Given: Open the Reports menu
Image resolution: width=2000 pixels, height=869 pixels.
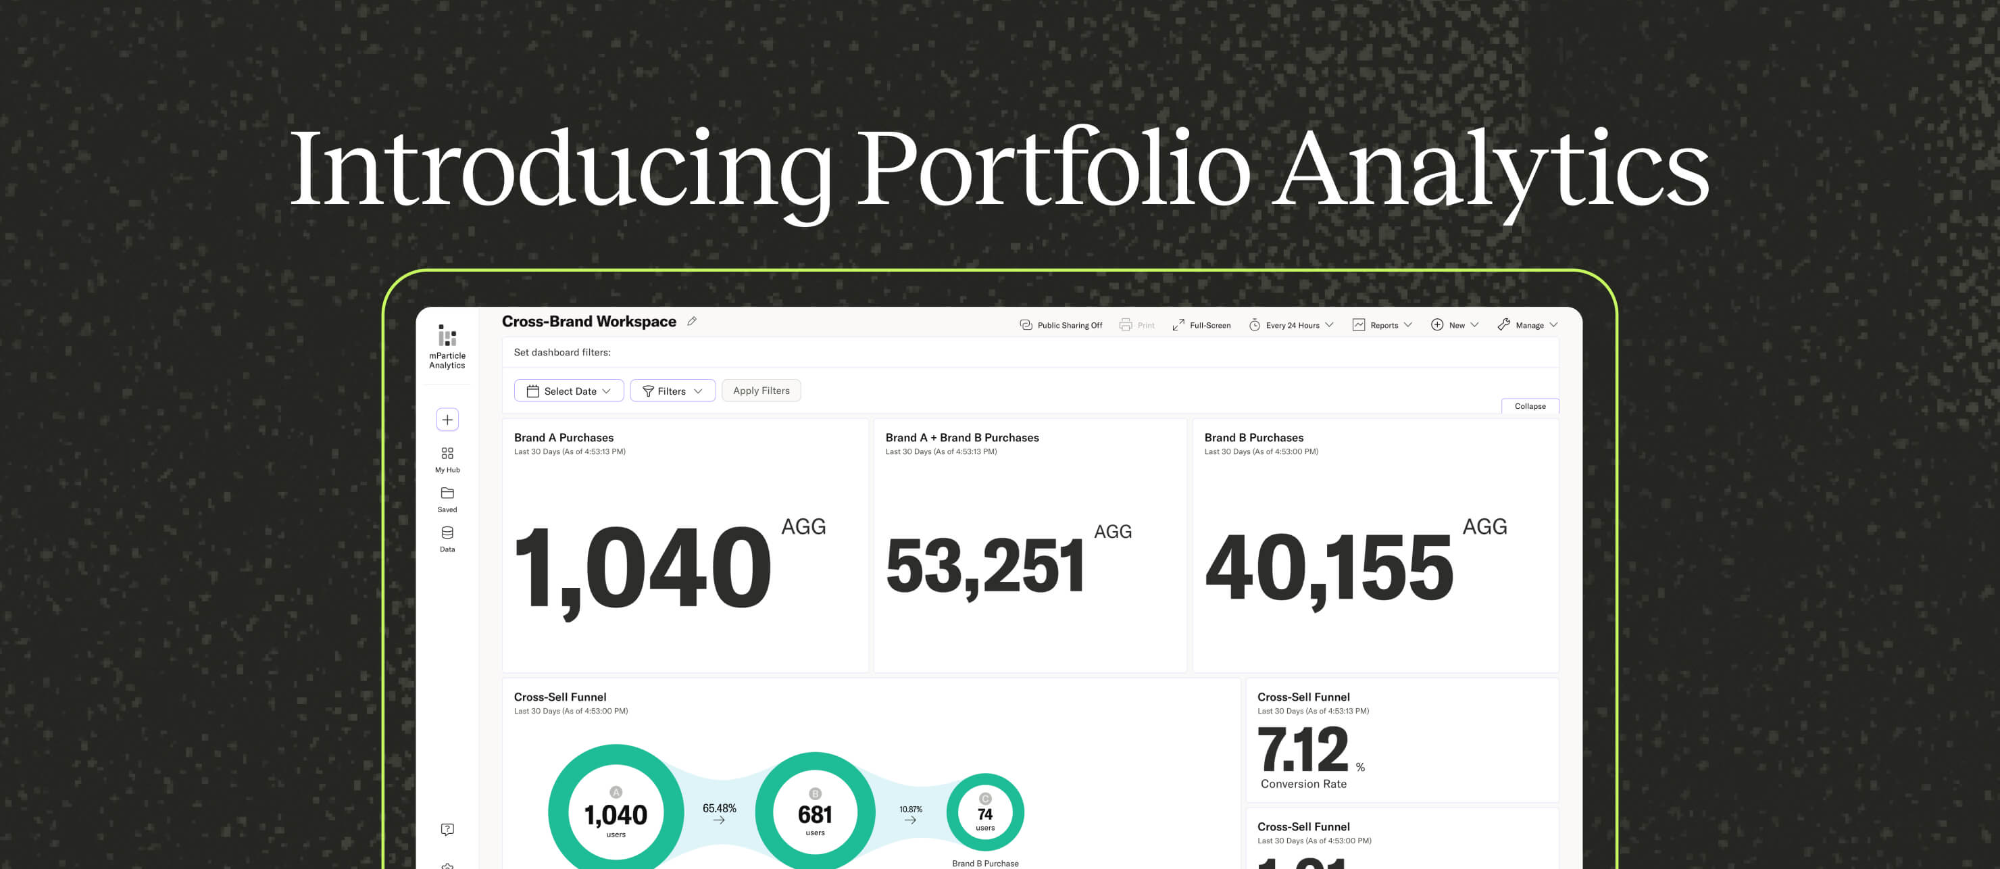Looking at the screenshot, I should pos(1382,325).
